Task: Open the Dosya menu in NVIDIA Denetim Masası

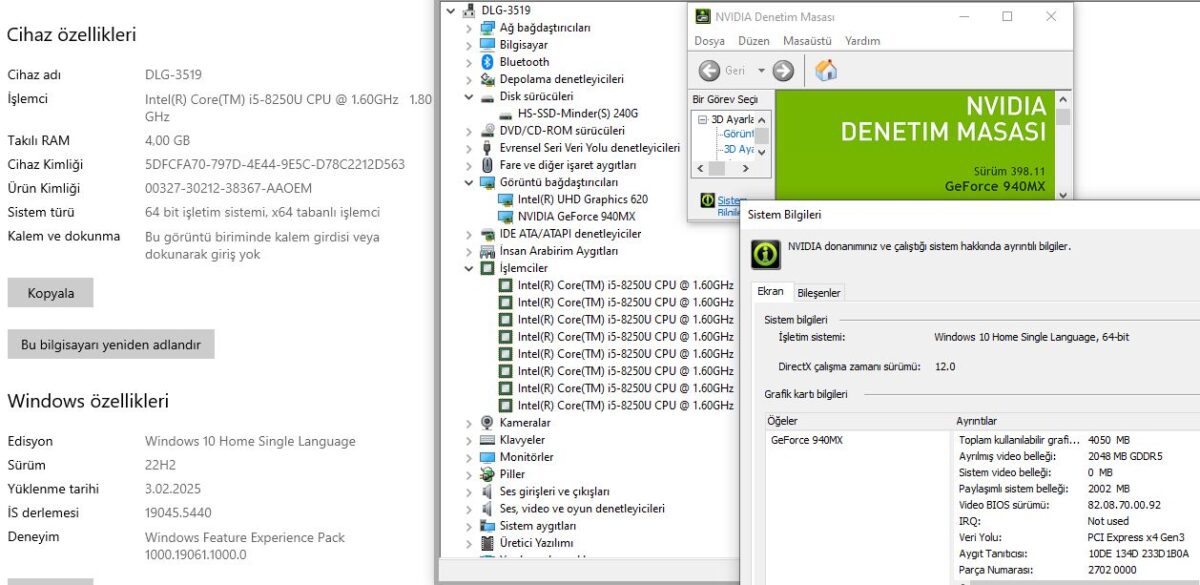Action: [709, 41]
